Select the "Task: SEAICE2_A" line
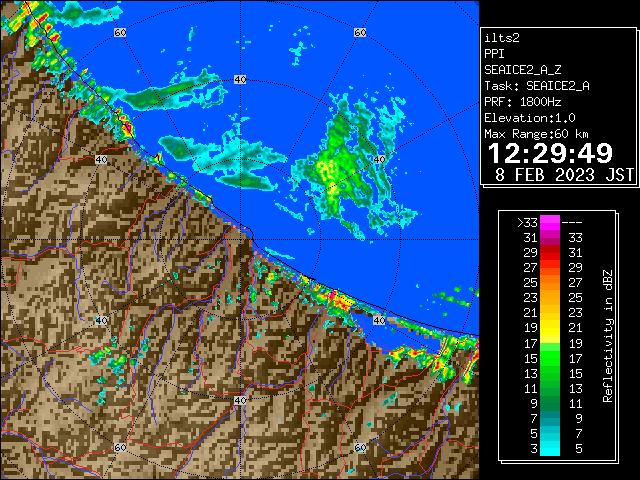Image resolution: width=640 pixels, height=480 pixels. (x=537, y=86)
